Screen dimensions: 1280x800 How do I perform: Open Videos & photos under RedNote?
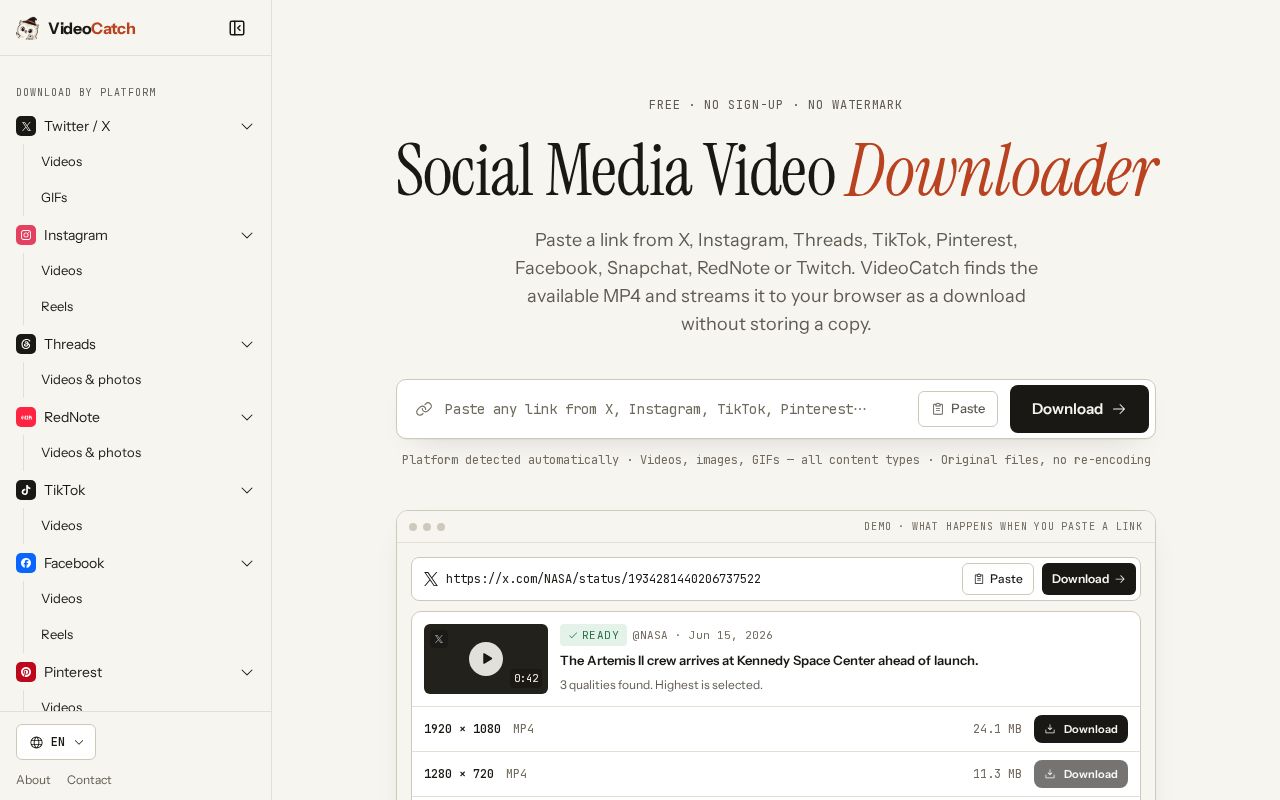tap(91, 453)
